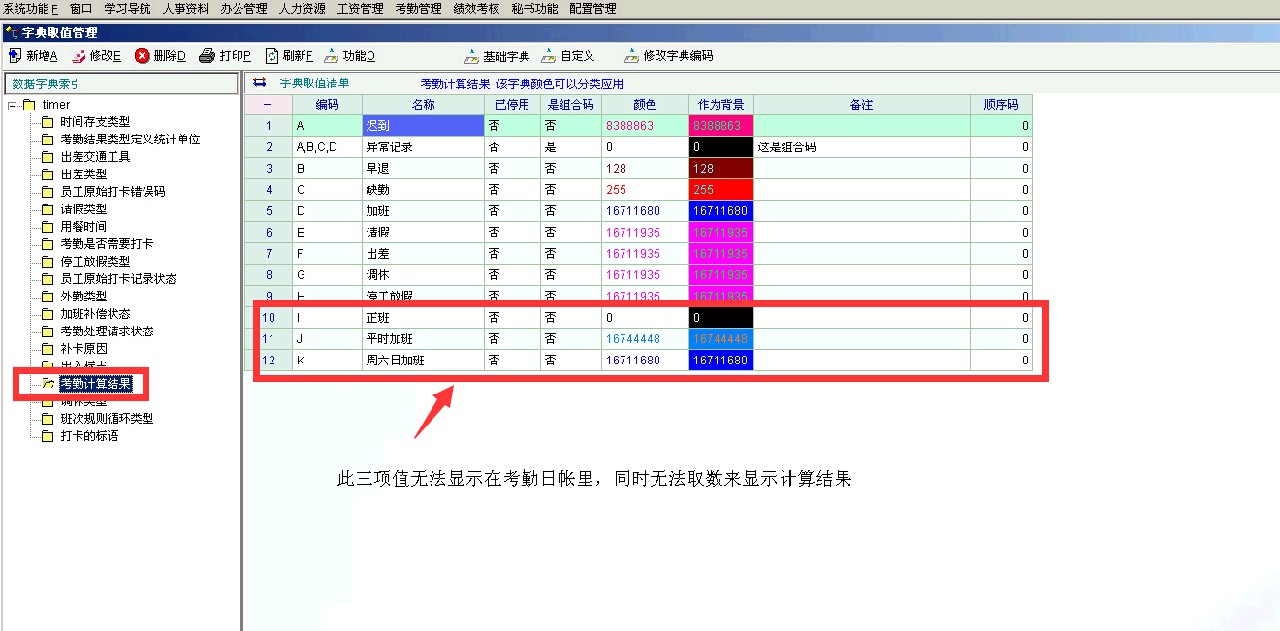
Task: Open the 考勤管理 menu
Action: [418, 8]
